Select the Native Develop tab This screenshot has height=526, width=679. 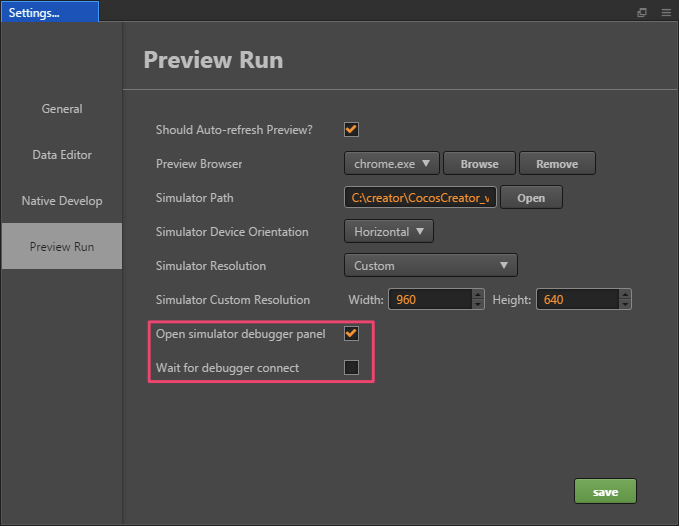pyautogui.click(x=62, y=201)
